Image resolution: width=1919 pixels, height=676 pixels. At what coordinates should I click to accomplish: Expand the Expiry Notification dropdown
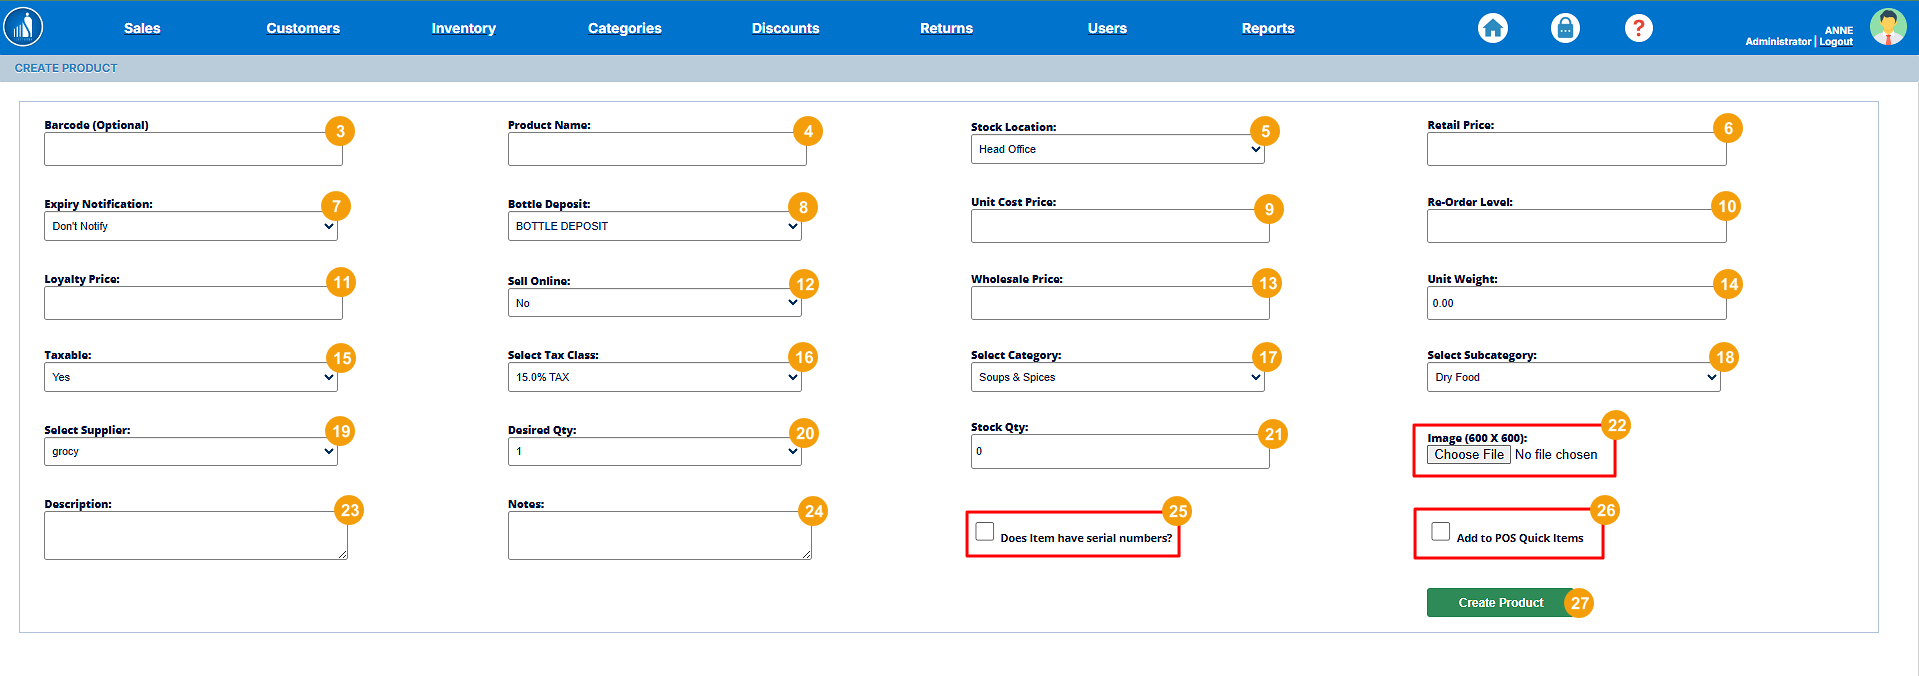click(190, 226)
